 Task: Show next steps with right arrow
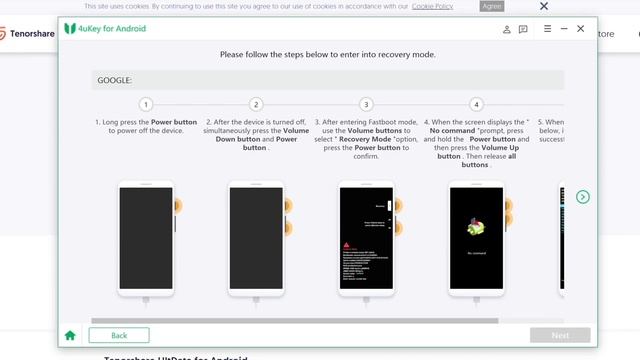pyautogui.click(x=582, y=197)
